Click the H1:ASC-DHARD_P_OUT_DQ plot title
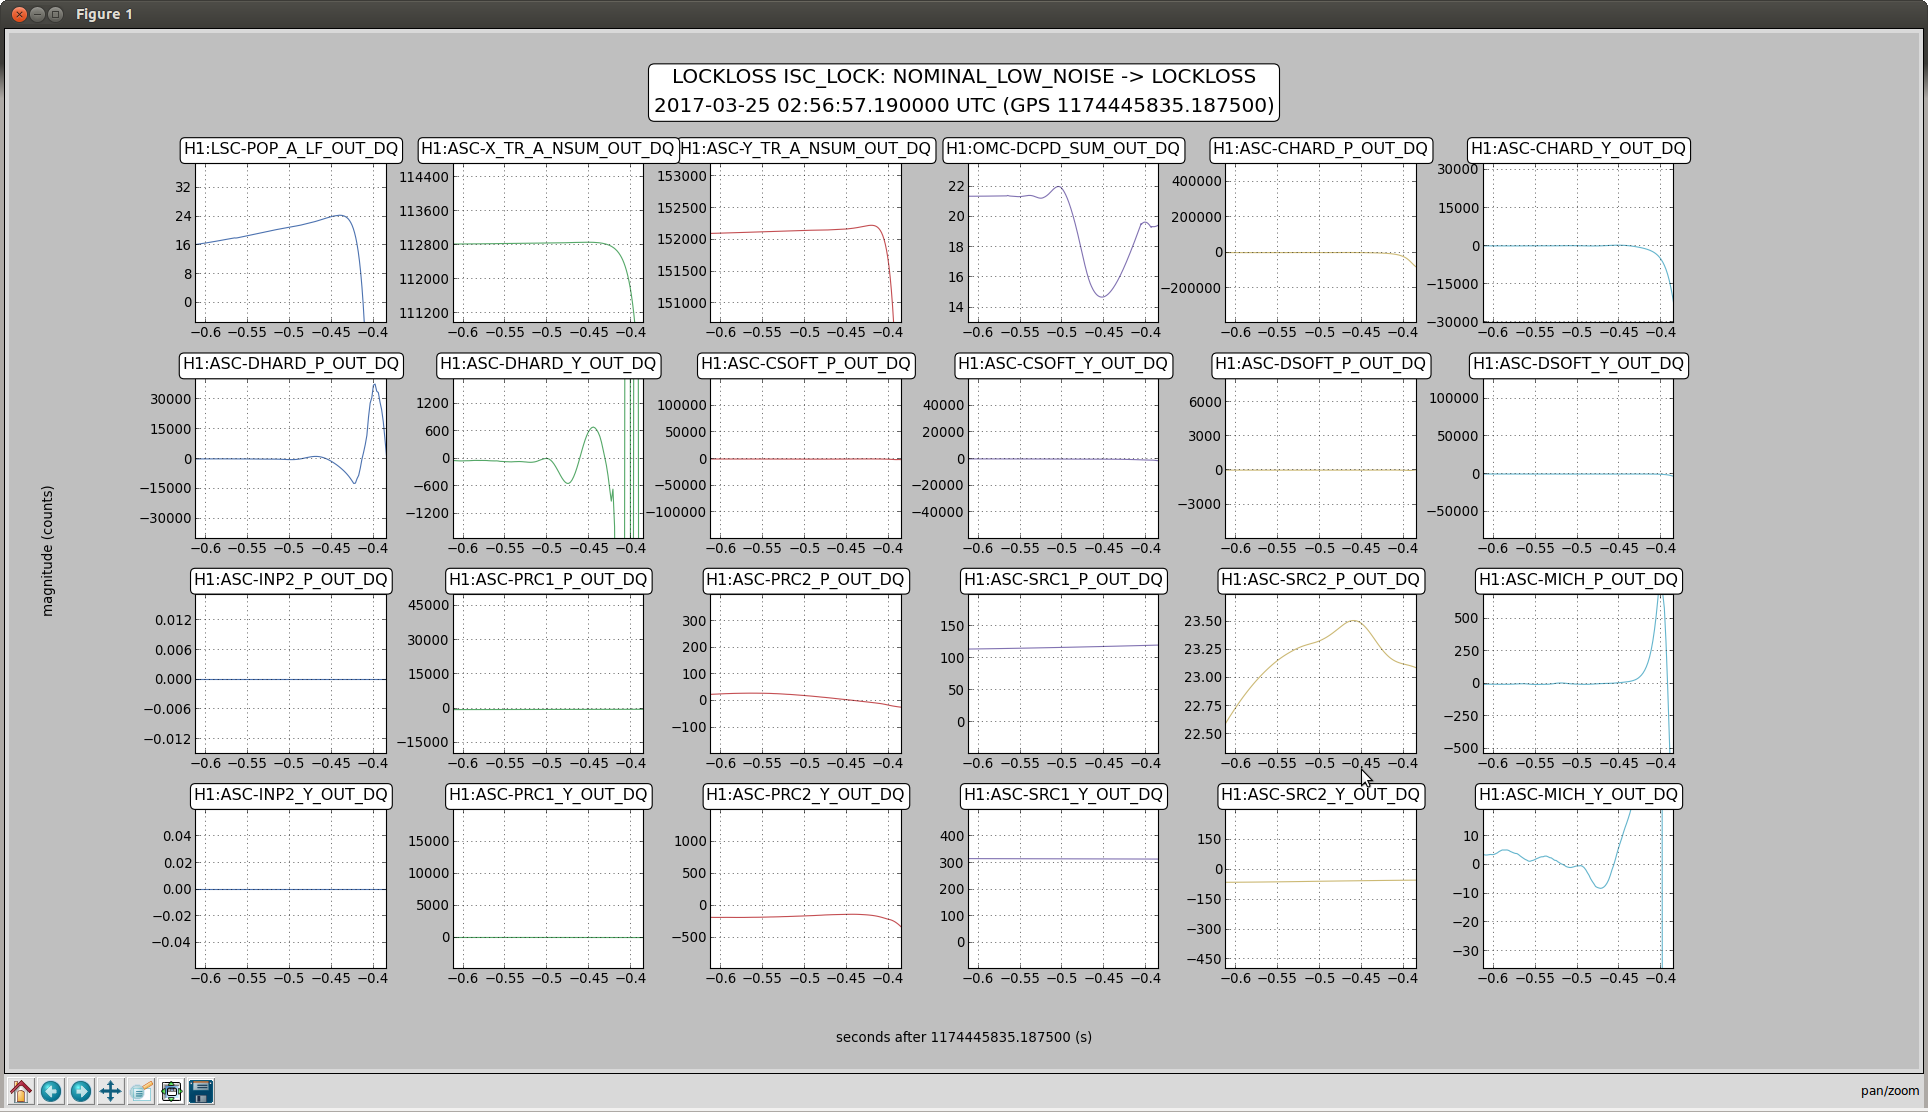Screen dimensions: 1928x1112 click(291, 364)
